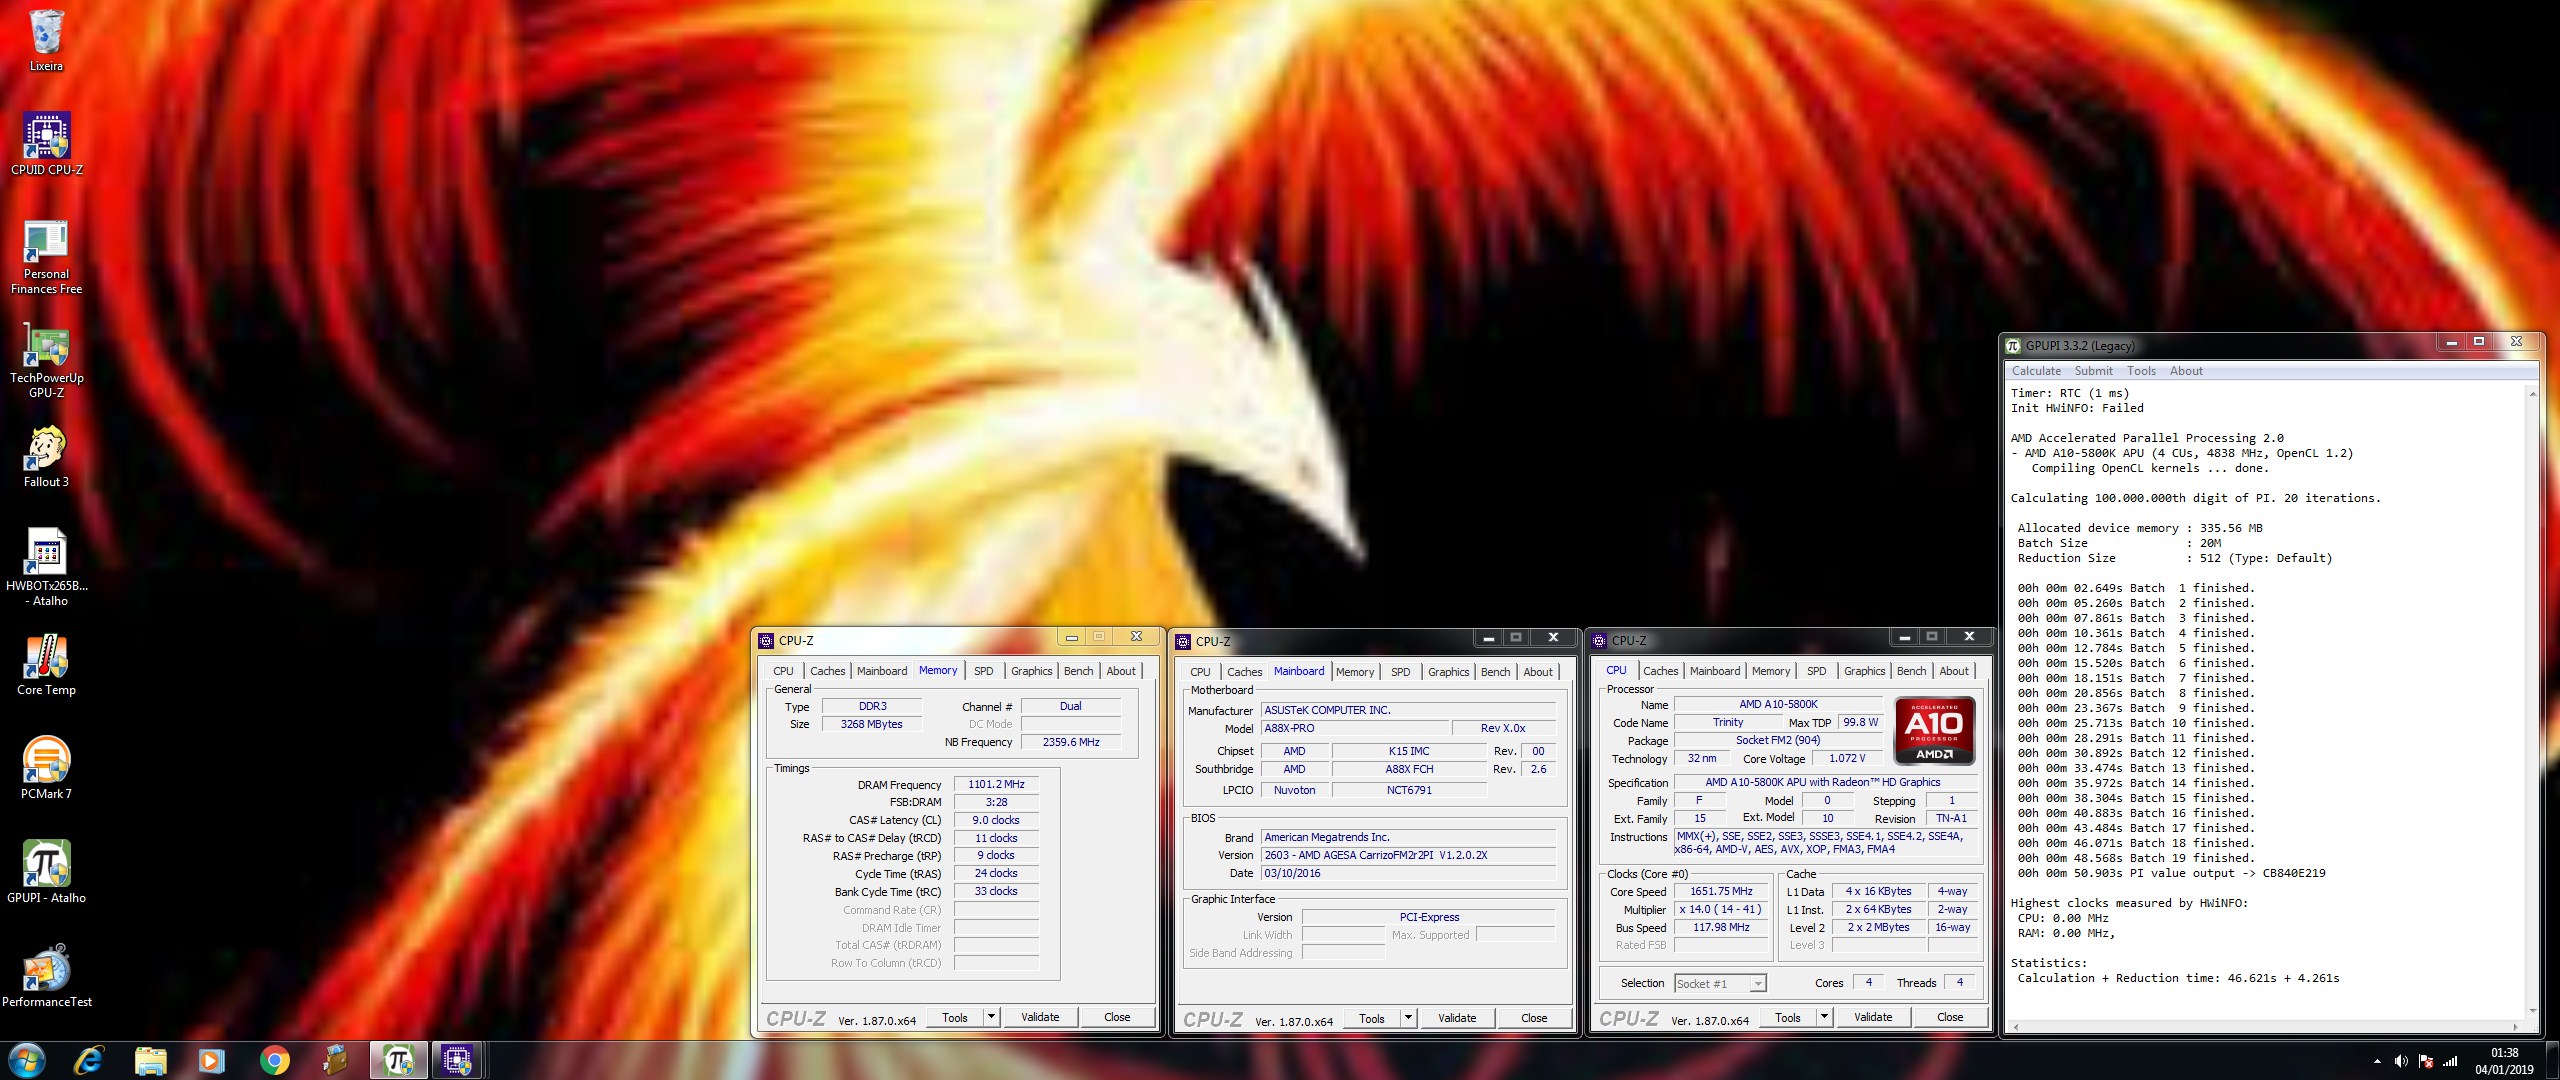2560x1080 pixels.
Task: Click the NB Frequency 2359.6 MHz value
Action: [1070, 743]
